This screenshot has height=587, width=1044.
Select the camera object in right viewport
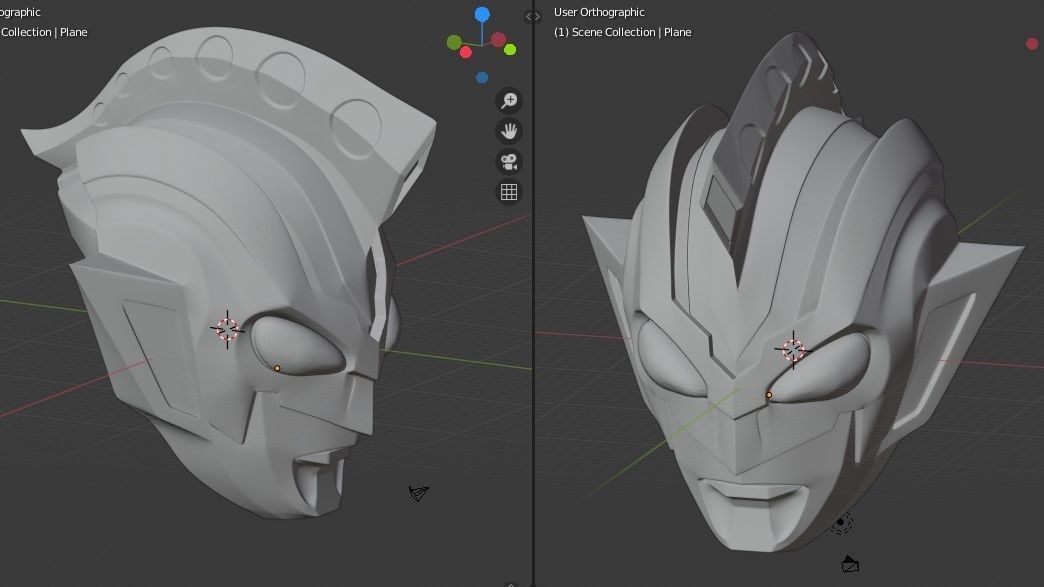[850, 564]
